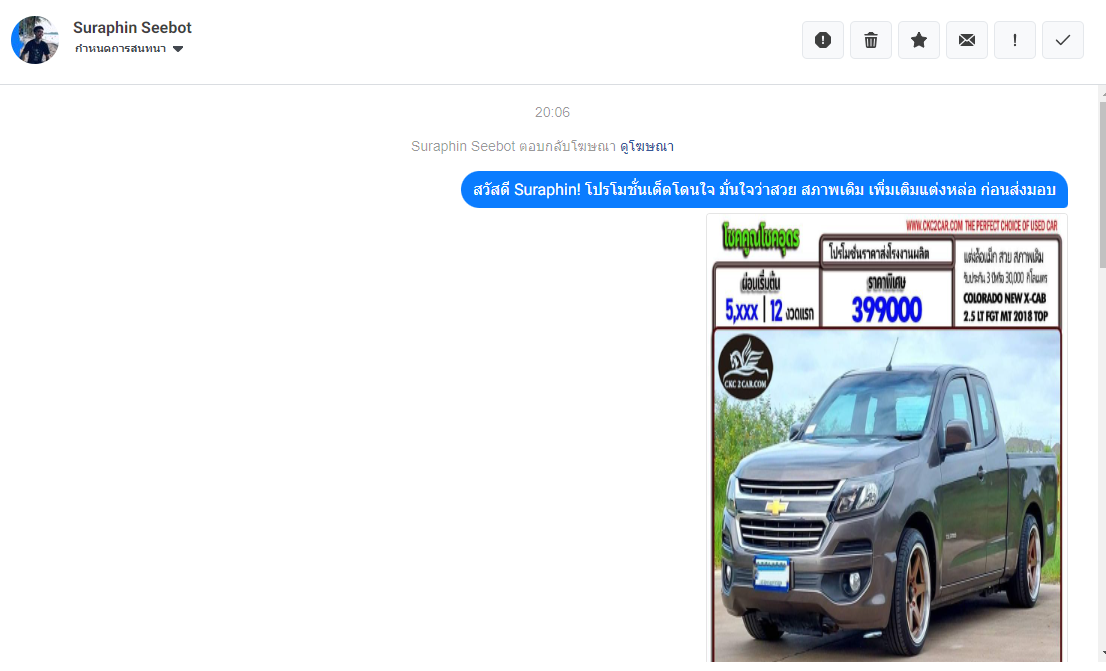Delete conversation using the trash icon
This screenshot has height=671, width=1106.
(x=870, y=40)
